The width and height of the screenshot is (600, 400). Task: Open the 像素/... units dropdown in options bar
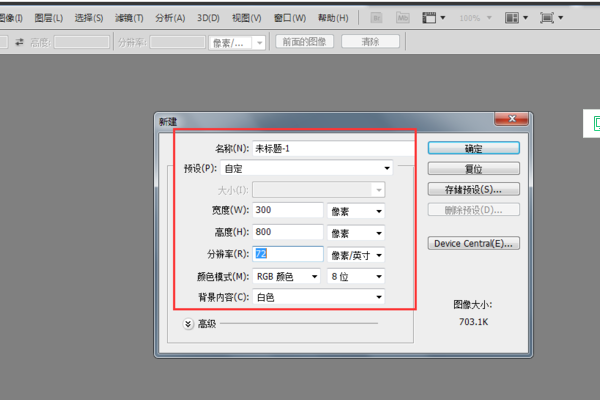coord(236,43)
